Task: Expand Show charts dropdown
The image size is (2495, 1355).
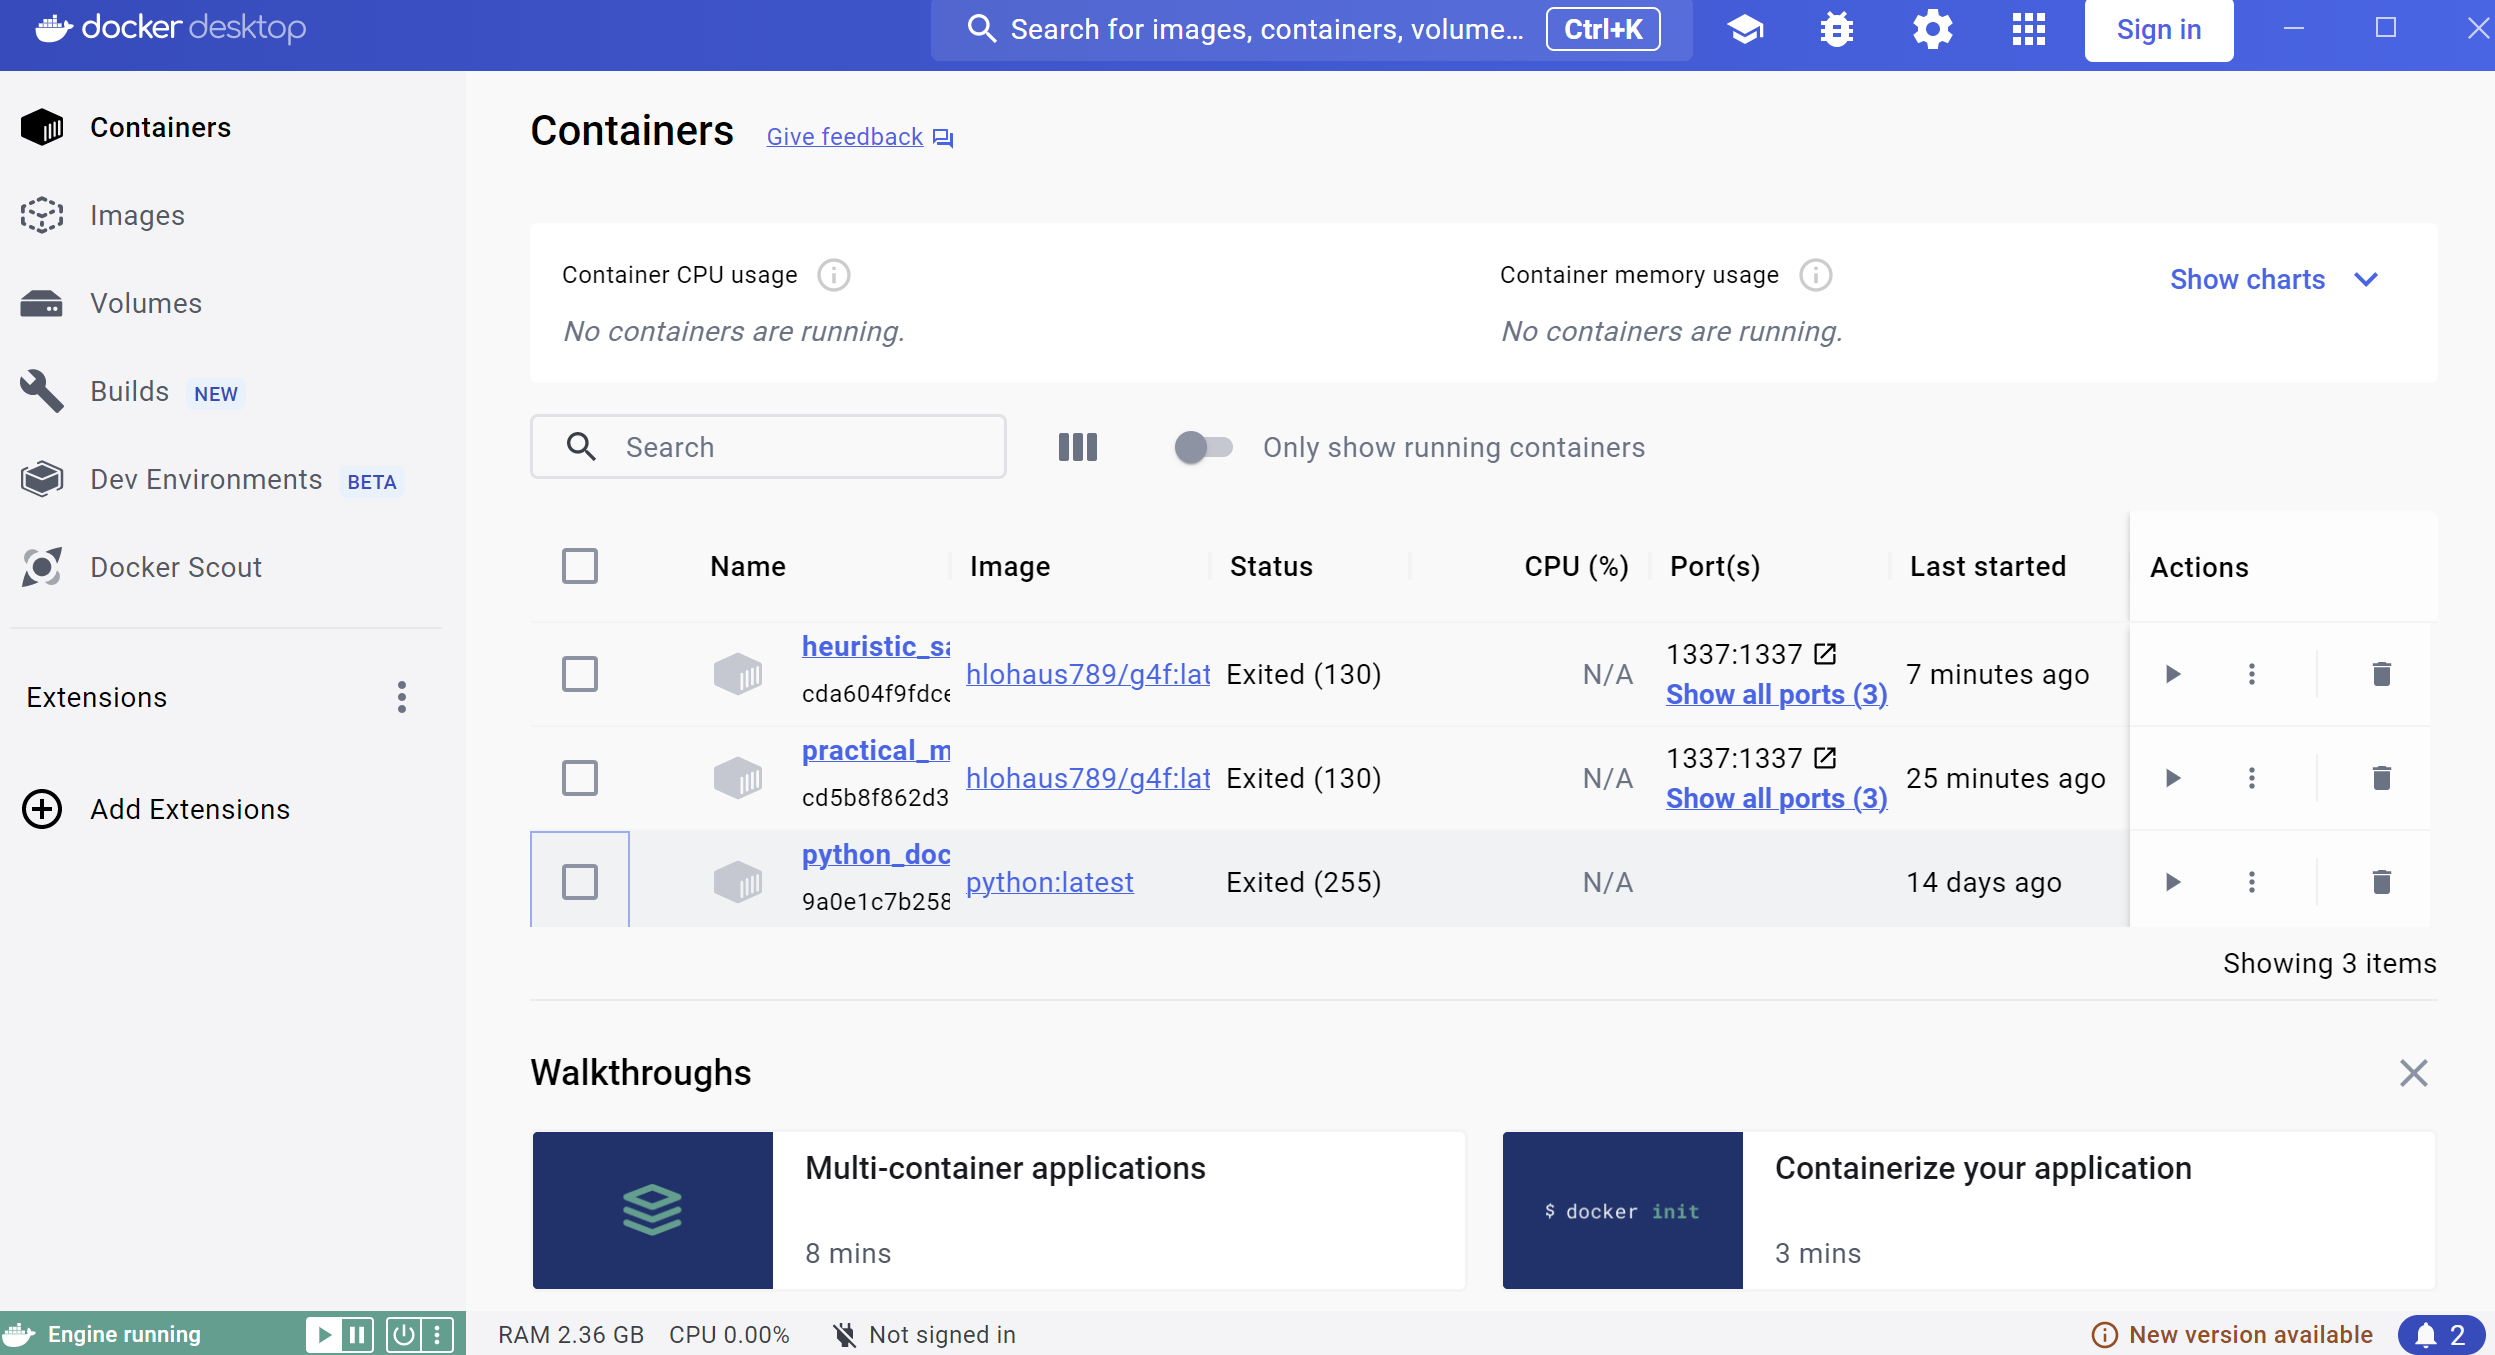Action: (x=2273, y=279)
